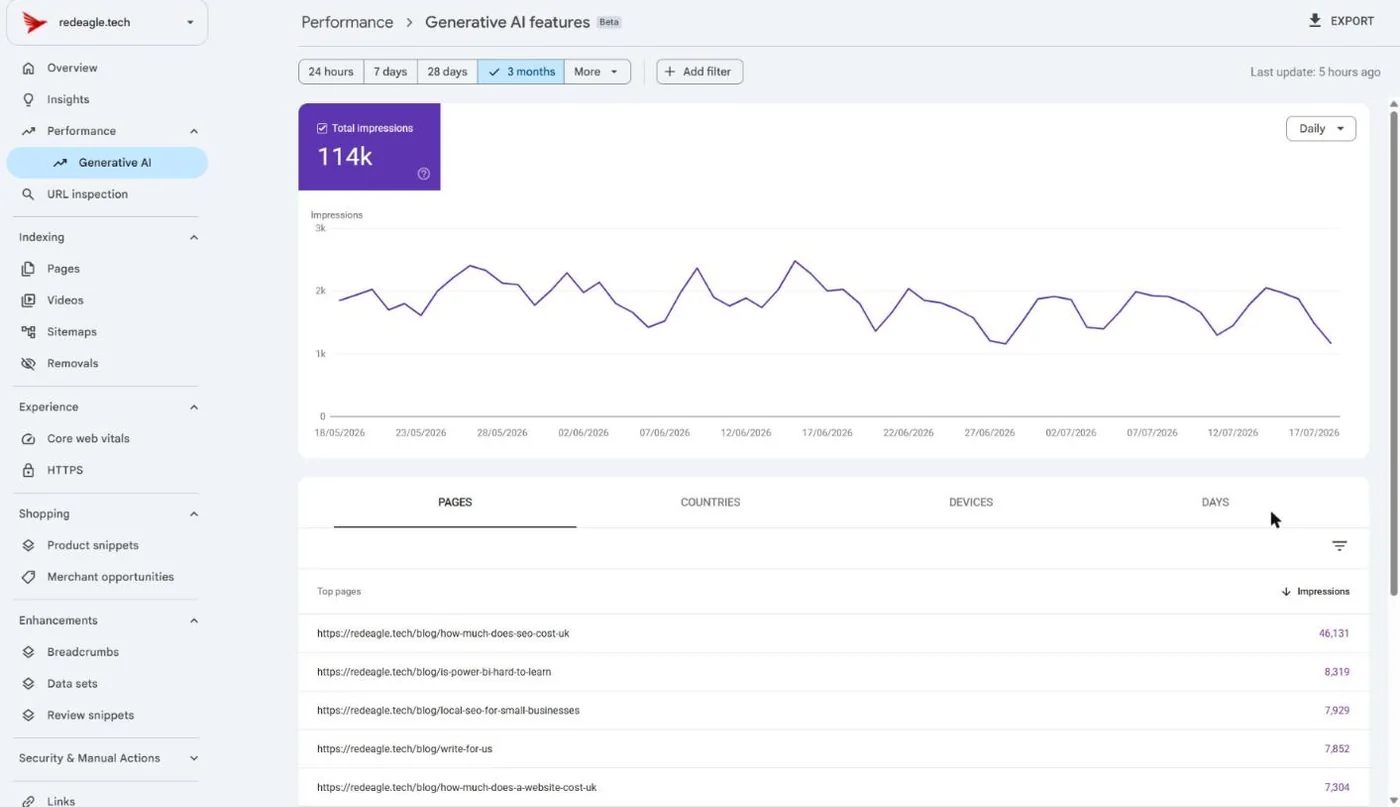
Task: Open the how-much-does-a-website-cost-uk page row
Action: [x=833, y=787]
